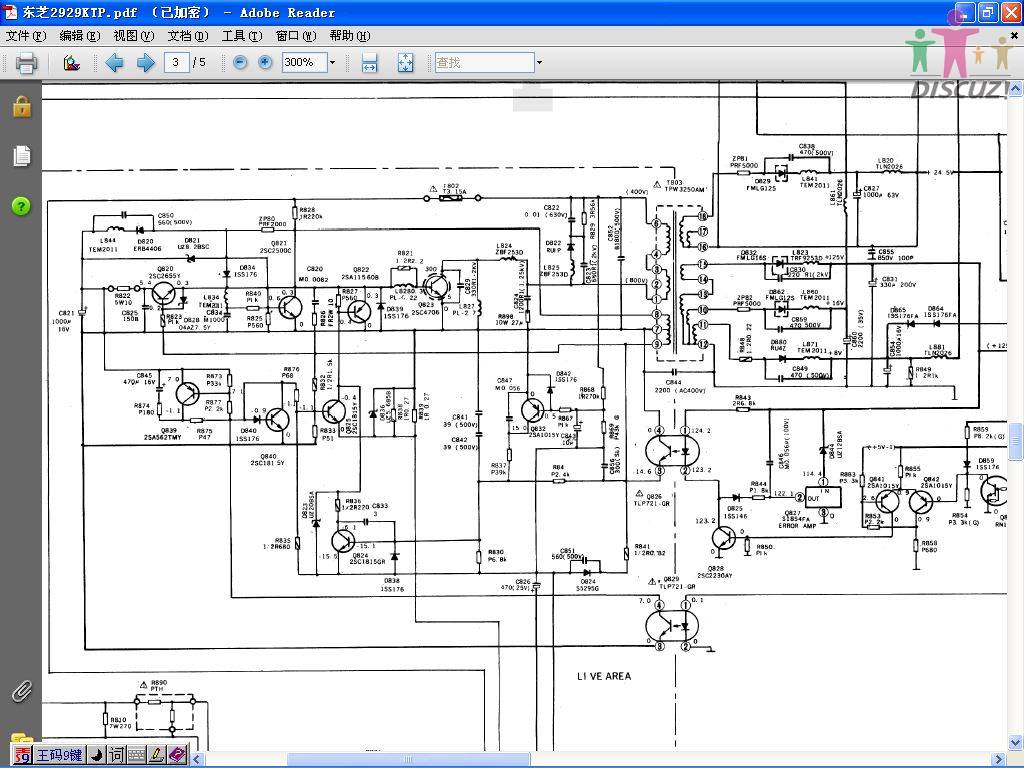Click the Wangma IME logo icon
Screen dimensions: 1024x768
point(22,756)
